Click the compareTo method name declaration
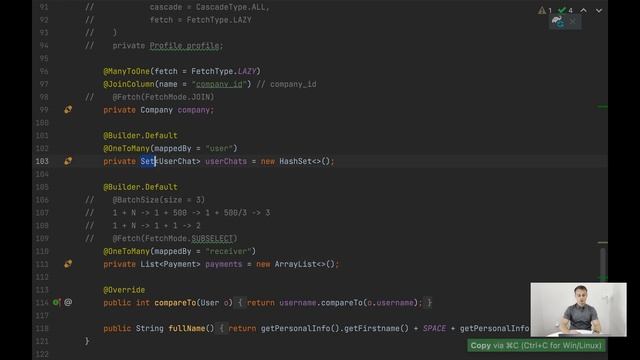Screen dimensions: 640x360 coord(175,303)
